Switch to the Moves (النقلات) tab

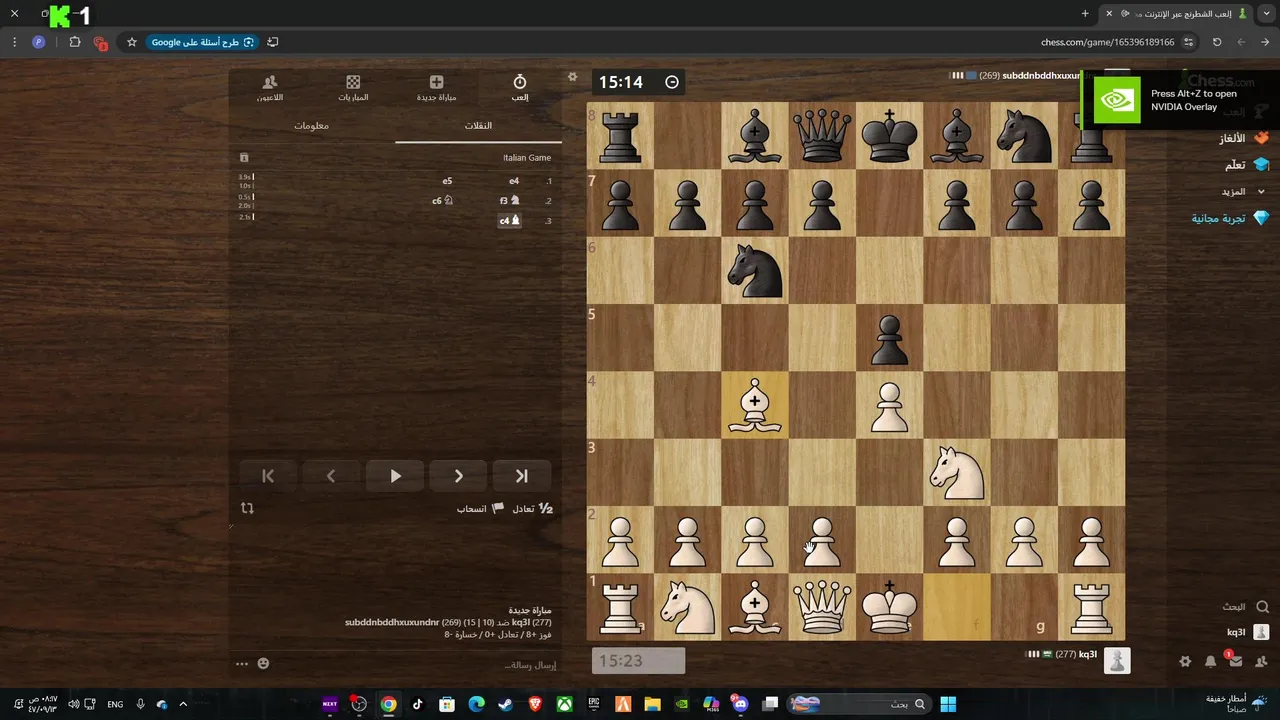click(478, 126)
